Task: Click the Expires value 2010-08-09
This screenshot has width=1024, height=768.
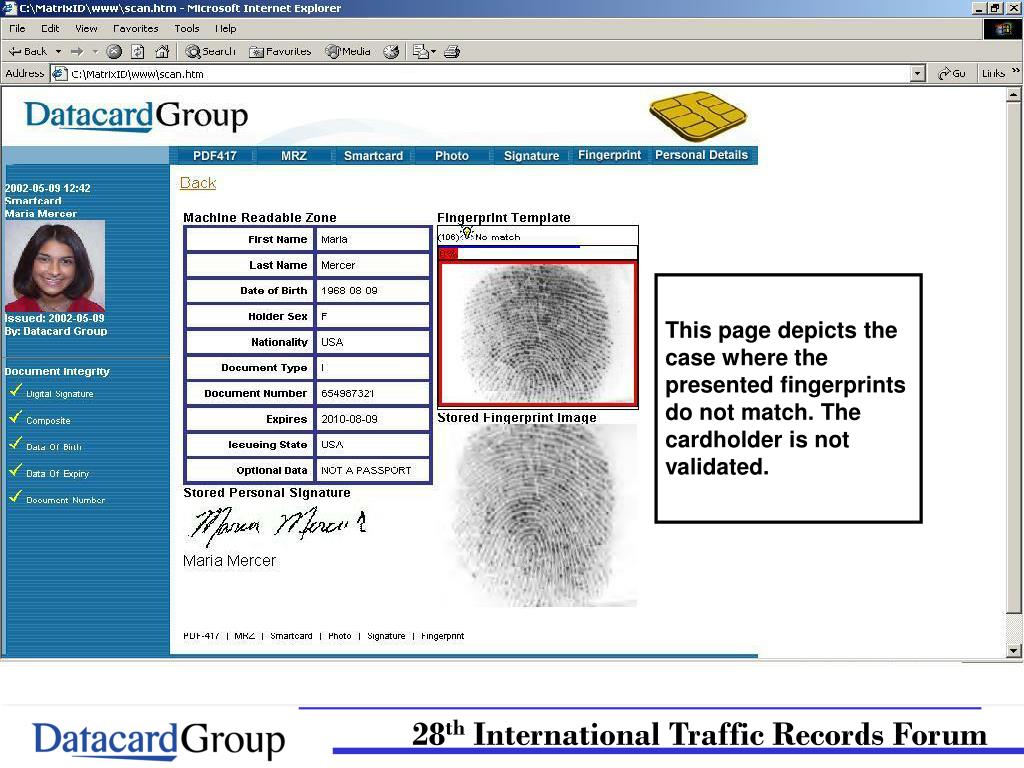Action: click(x=349, y=419)
